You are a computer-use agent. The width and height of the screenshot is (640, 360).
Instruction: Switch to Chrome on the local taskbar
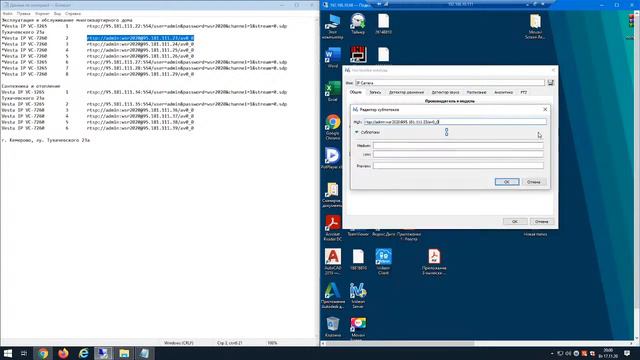click(43, 353)
